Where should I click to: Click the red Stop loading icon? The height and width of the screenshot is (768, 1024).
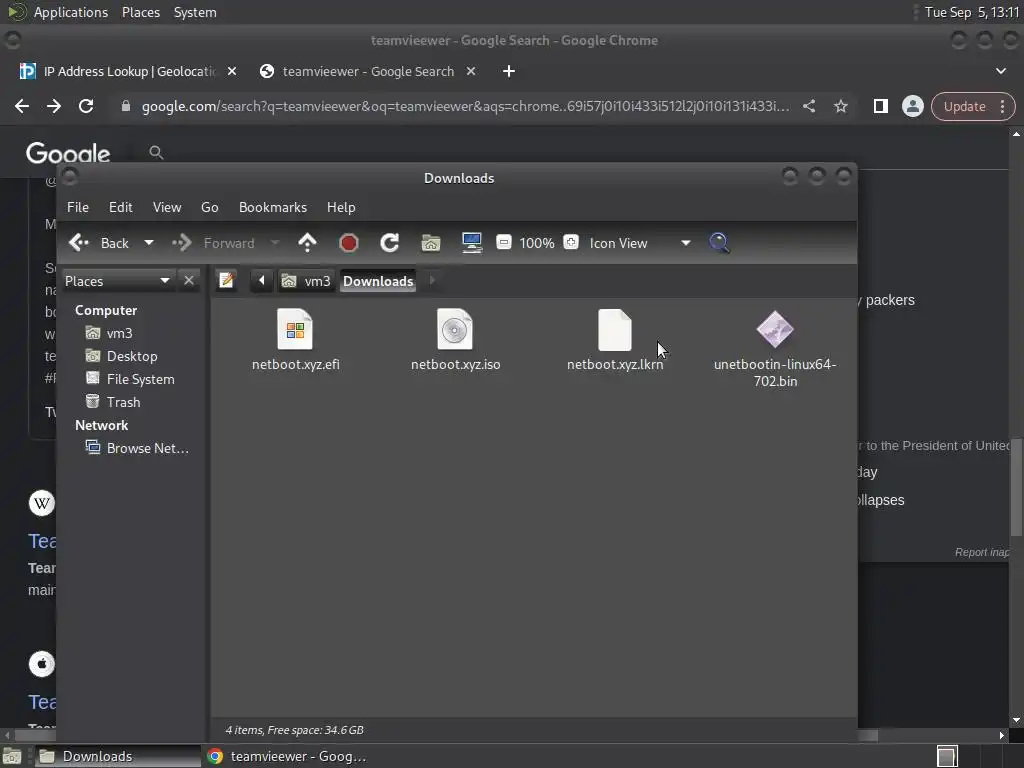tap(349, 243)
